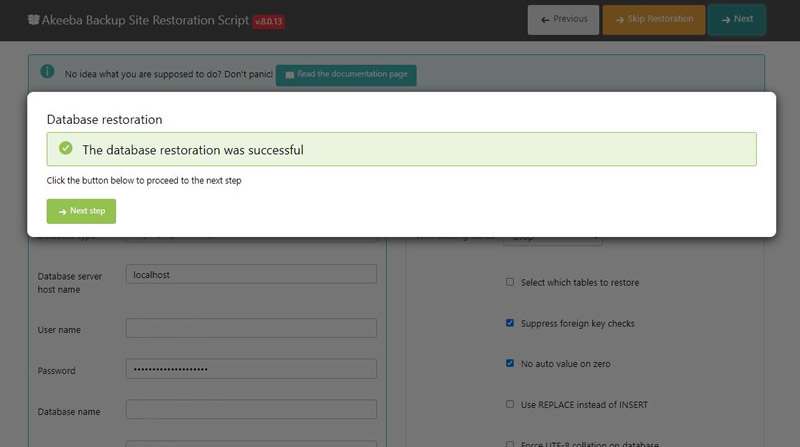This screenshot has width=800, height=447.
Task: Click the info circle icon
Action: tap(47, 71)
